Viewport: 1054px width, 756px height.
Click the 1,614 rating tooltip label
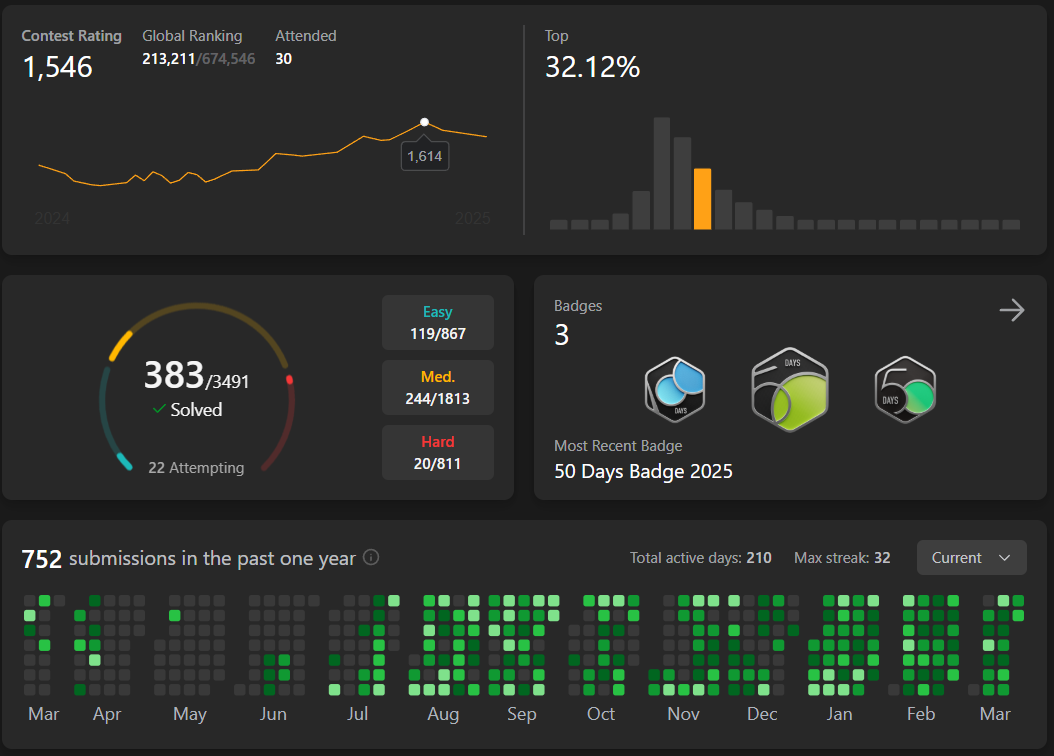424,156
